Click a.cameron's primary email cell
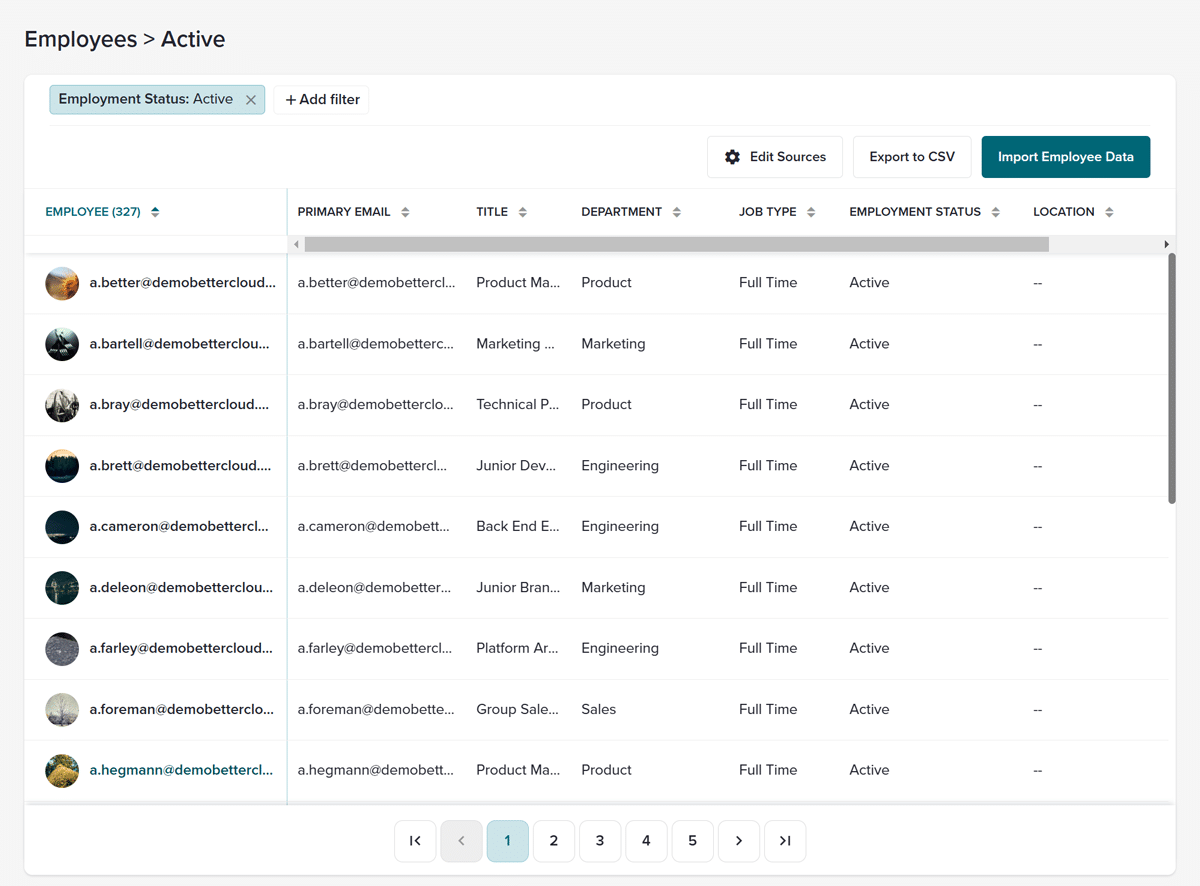Viewport: 1200px width, 886px height. pos(374,527)
